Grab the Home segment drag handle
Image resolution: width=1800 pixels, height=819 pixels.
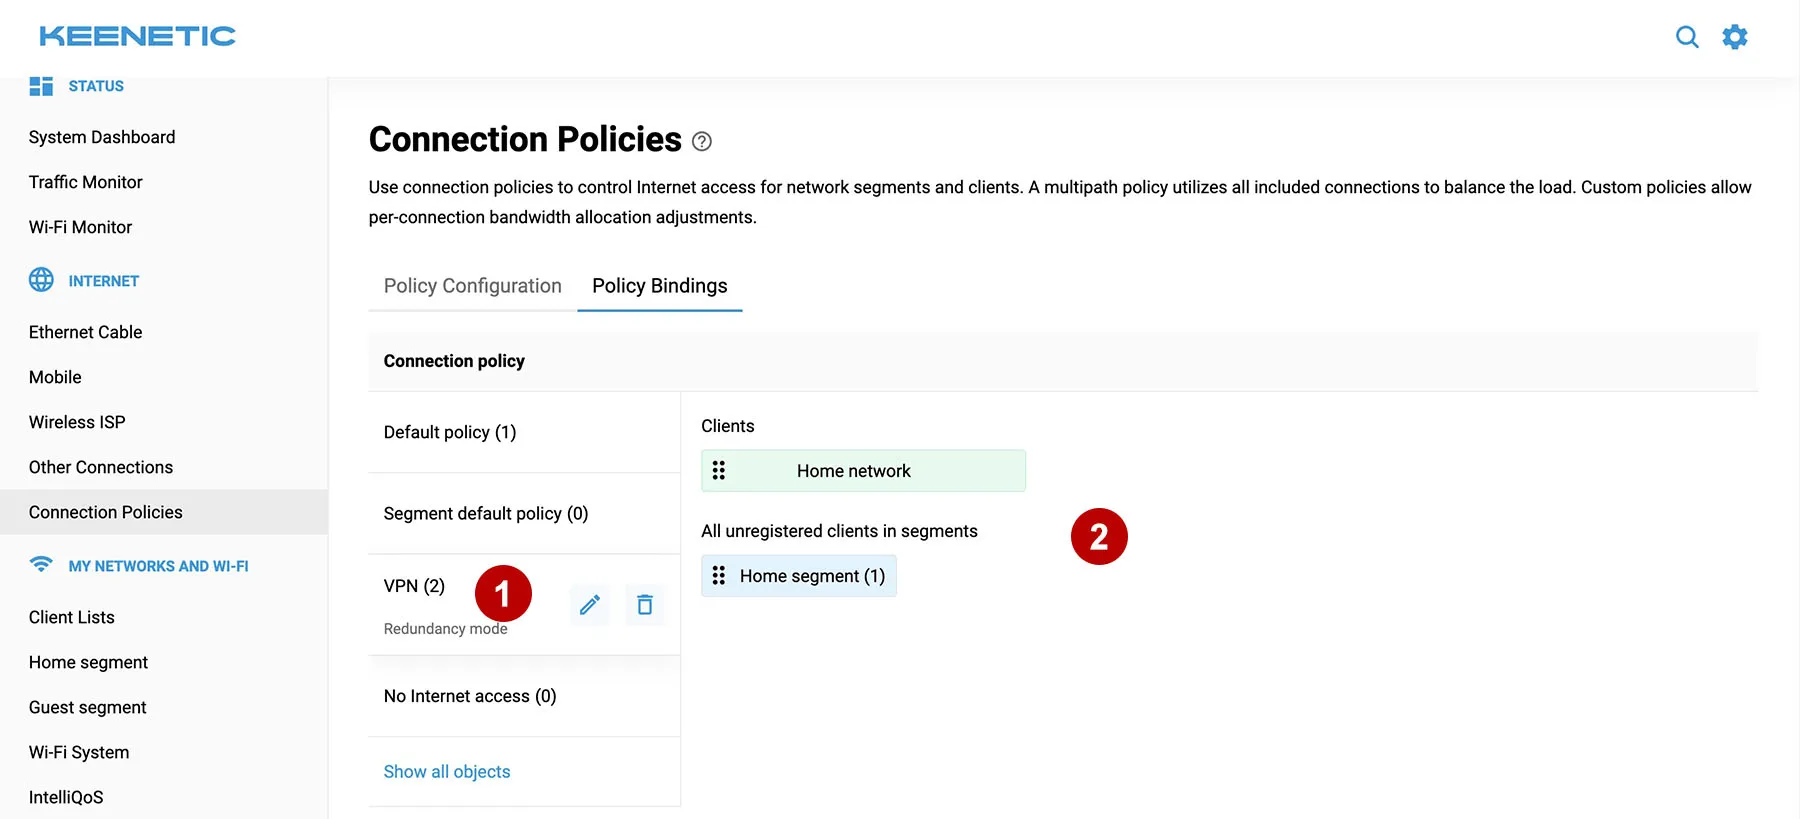[x=719, y=576]
